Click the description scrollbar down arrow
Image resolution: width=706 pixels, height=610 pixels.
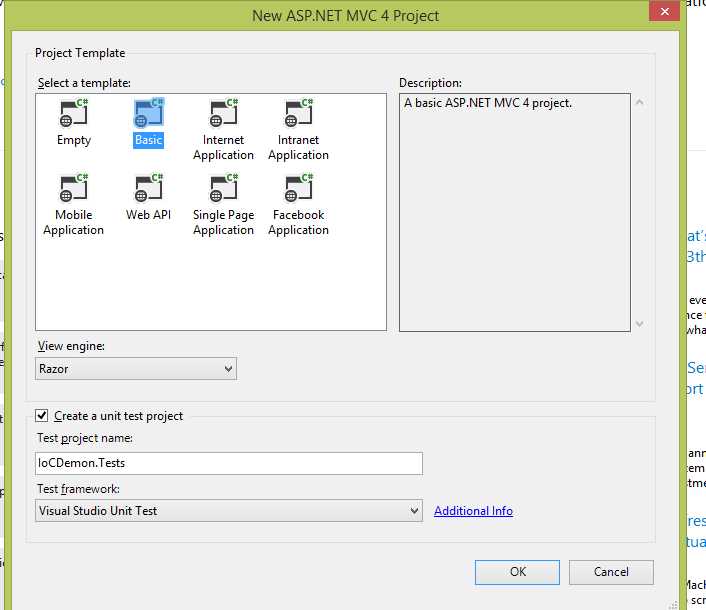pyautogui.click(x=639, y=324)
